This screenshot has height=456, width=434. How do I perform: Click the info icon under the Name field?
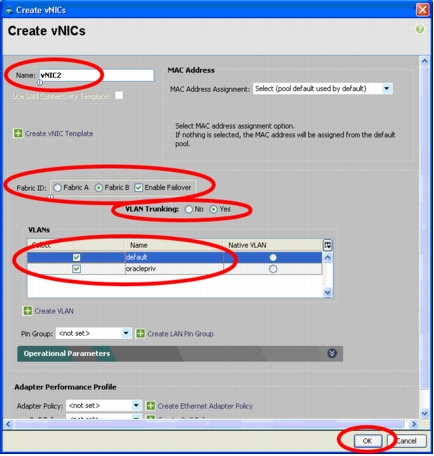(40, 82)
